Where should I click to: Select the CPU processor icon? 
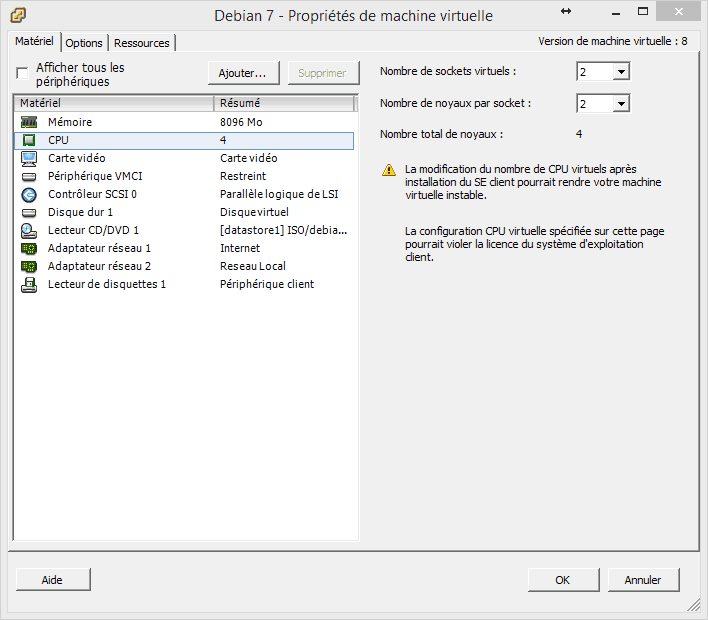(x=29, y=140)
